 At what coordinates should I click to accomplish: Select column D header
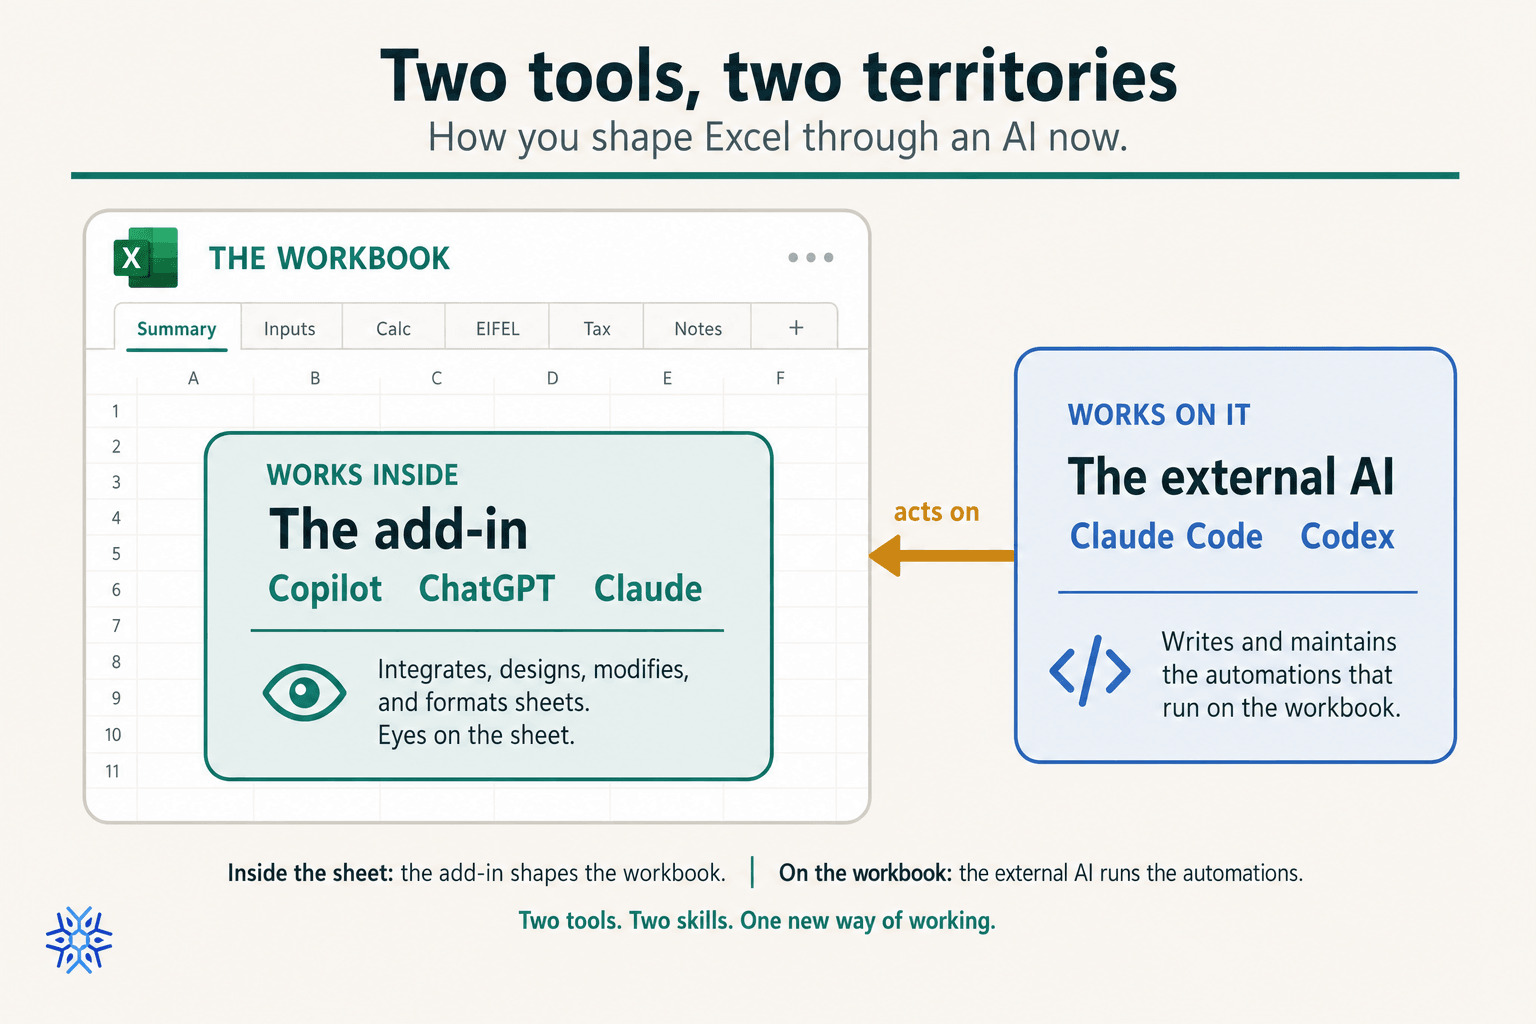coord(552,378)
